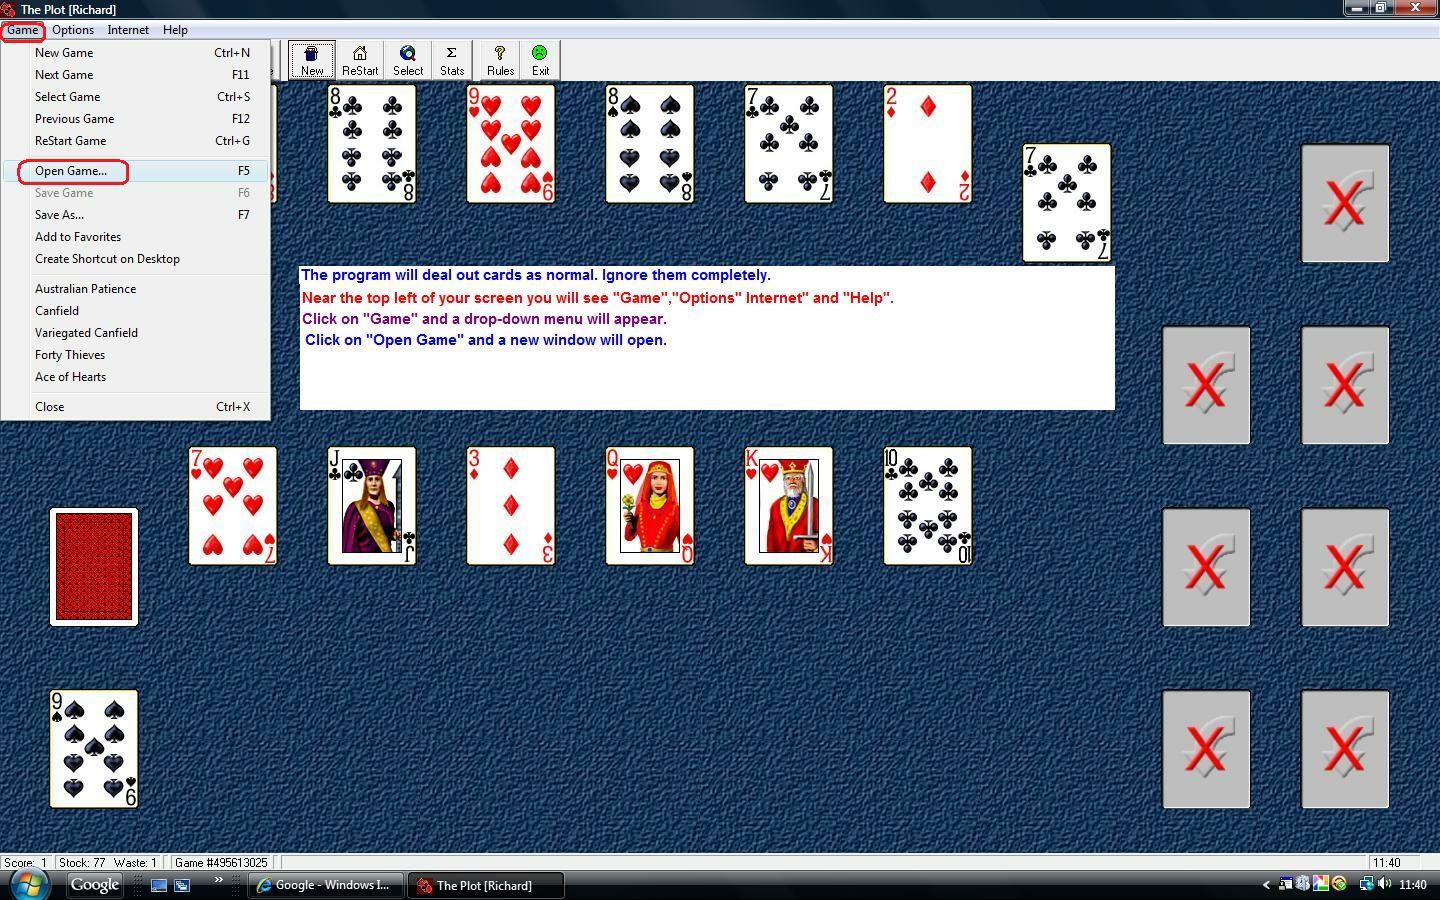Viewport: 1440px width, 900px height.
Task: Launch the Windows Start orb
Action: 29,884
